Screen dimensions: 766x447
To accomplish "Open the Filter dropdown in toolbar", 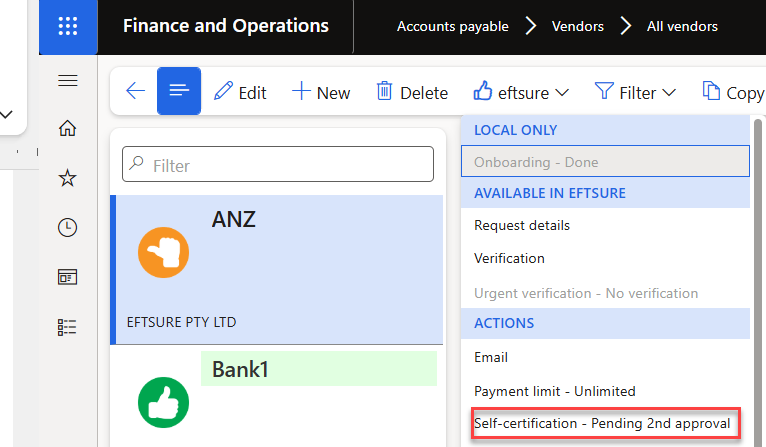I will click(635, 92).
